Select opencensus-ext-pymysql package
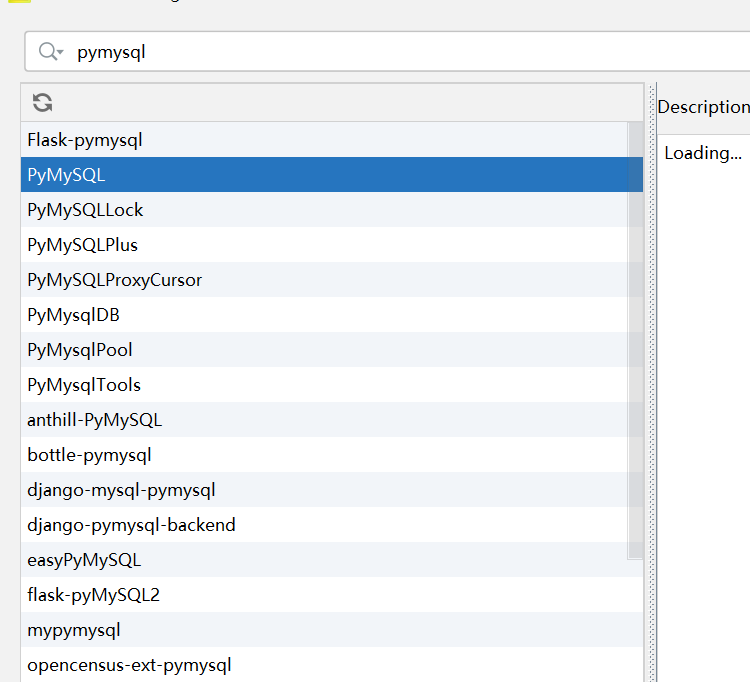The image size is (750, 682). [x=332, y=664]
